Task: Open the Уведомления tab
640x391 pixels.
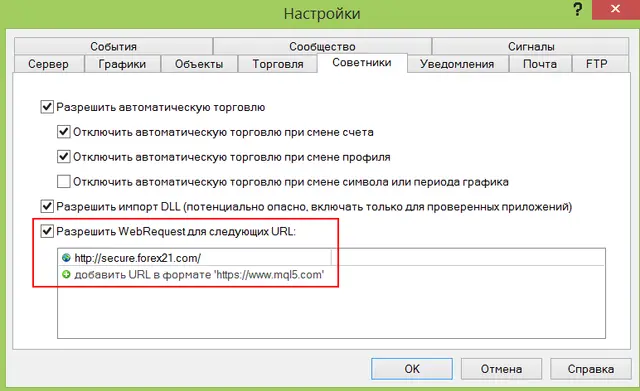Action: tap(457, 64)
